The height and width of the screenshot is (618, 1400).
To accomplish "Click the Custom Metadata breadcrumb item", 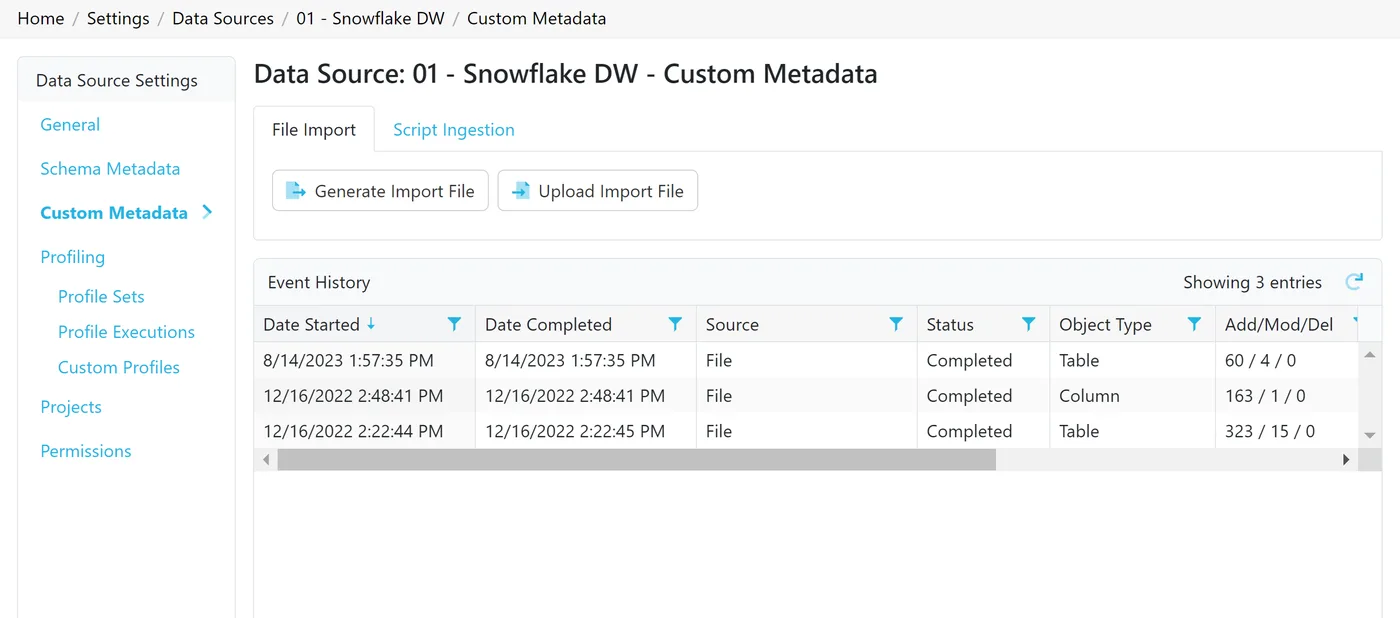I will (x=536, y=18).
